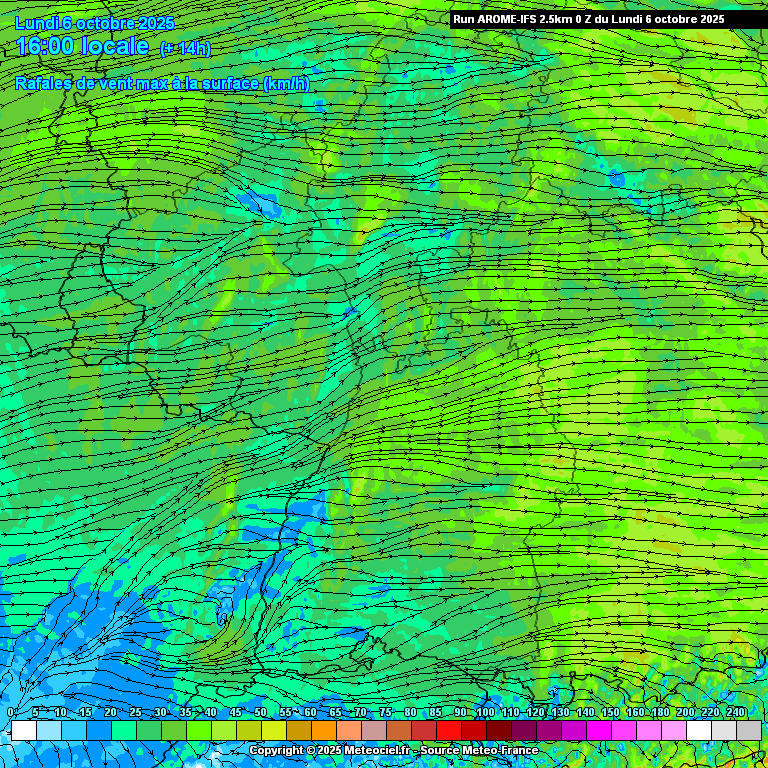Pick the green legend swatch labeled 30

pyautogui.click(x=173, y=731)
